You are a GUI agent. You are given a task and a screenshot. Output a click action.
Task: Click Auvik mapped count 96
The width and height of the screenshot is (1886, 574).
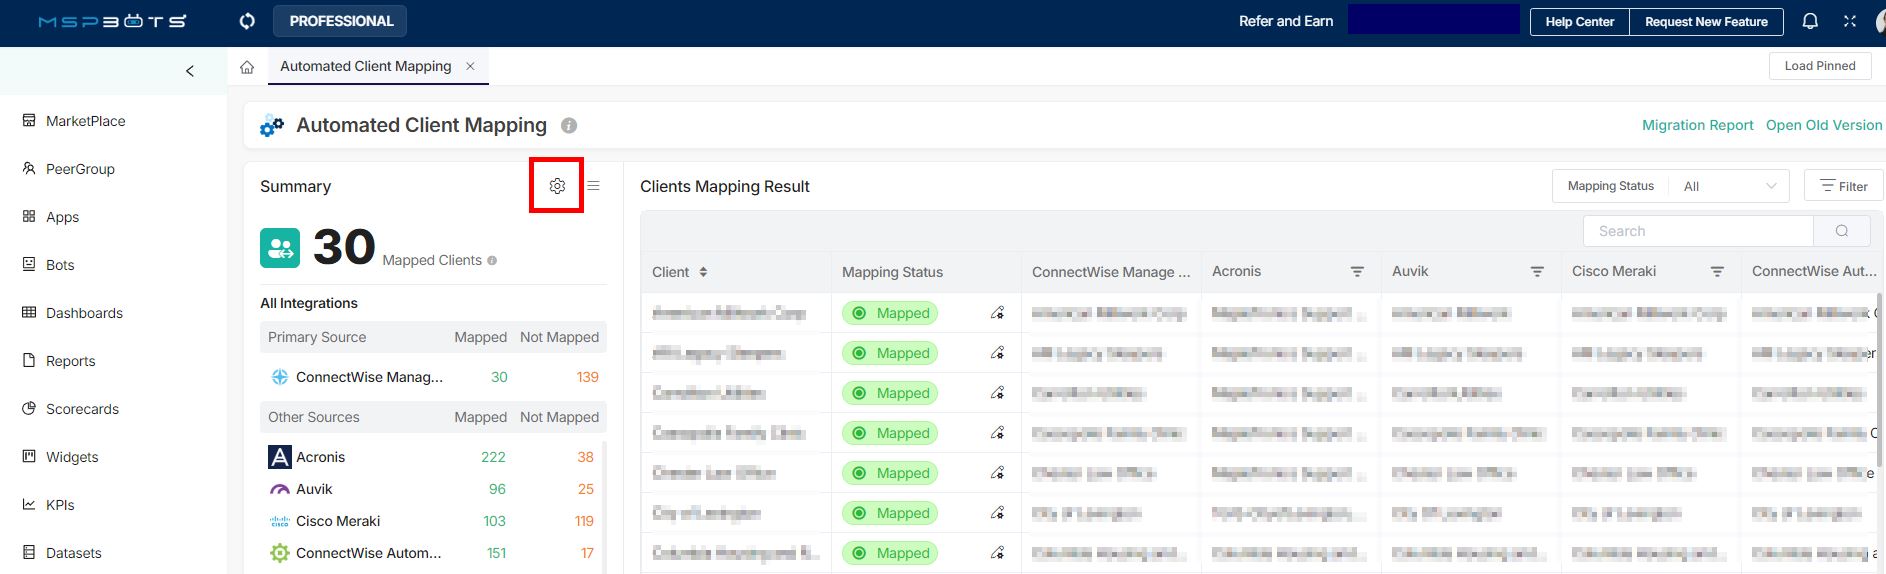click(x=497, y=489)
